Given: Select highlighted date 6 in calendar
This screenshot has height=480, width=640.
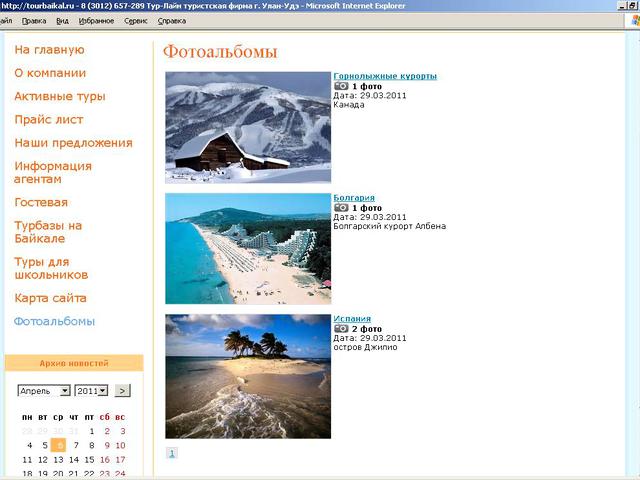Looking at the screenshot, I should (x=59, y=445).
